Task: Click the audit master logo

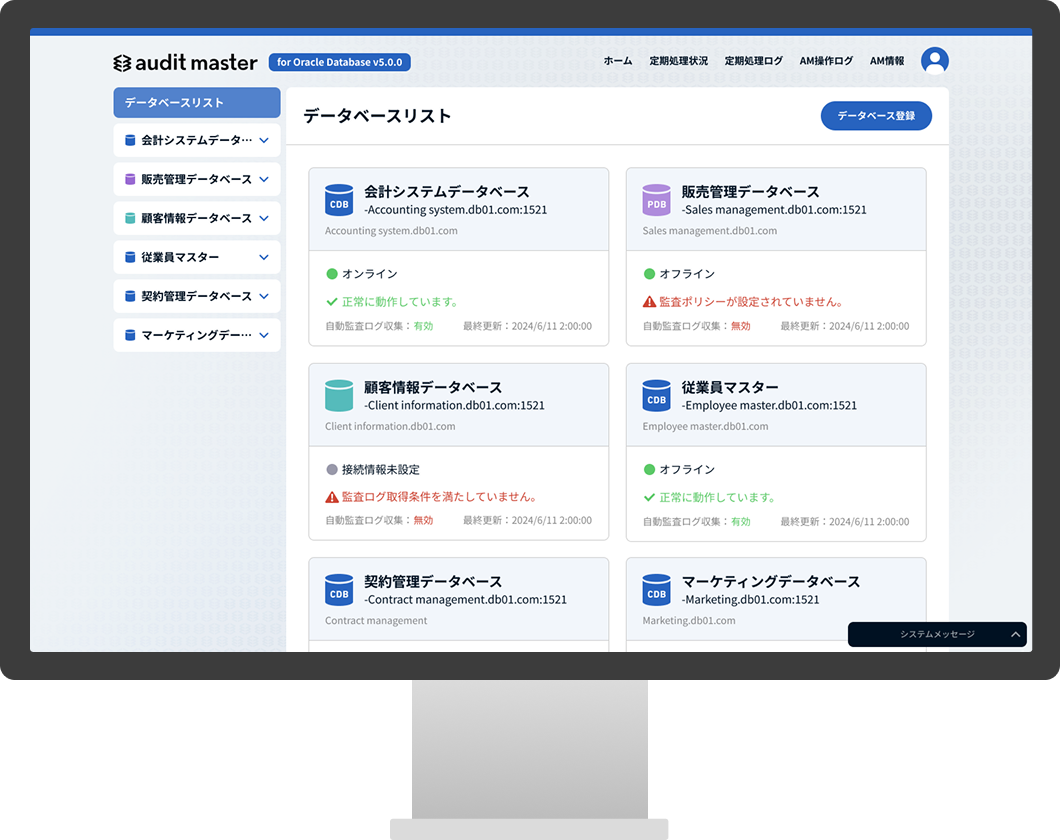Action: tap(185, 62)
